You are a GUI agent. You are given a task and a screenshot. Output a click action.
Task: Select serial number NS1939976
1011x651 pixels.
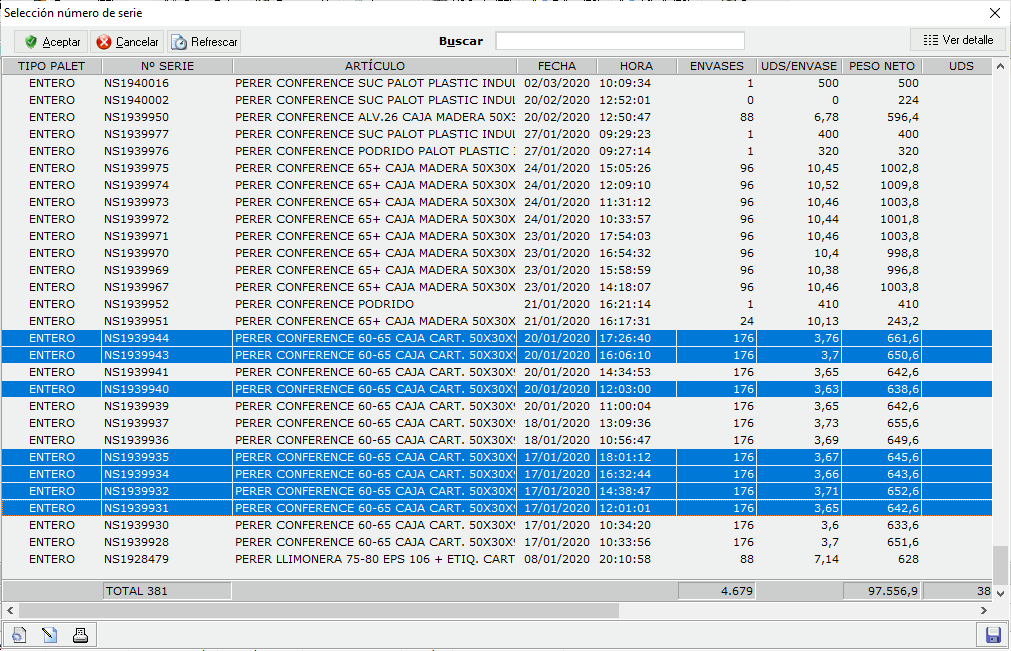pyautogui.click(x=136, y=151)
